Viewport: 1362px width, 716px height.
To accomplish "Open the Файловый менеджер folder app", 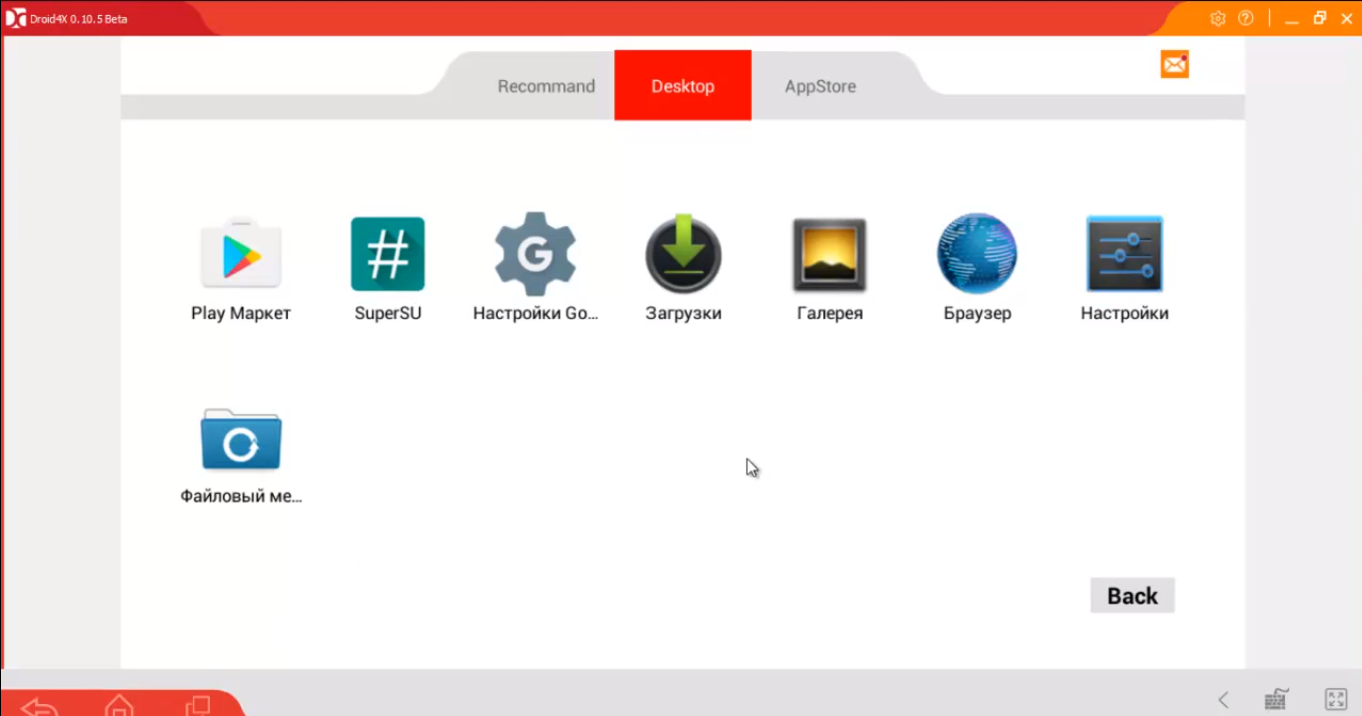I will 241,440.
